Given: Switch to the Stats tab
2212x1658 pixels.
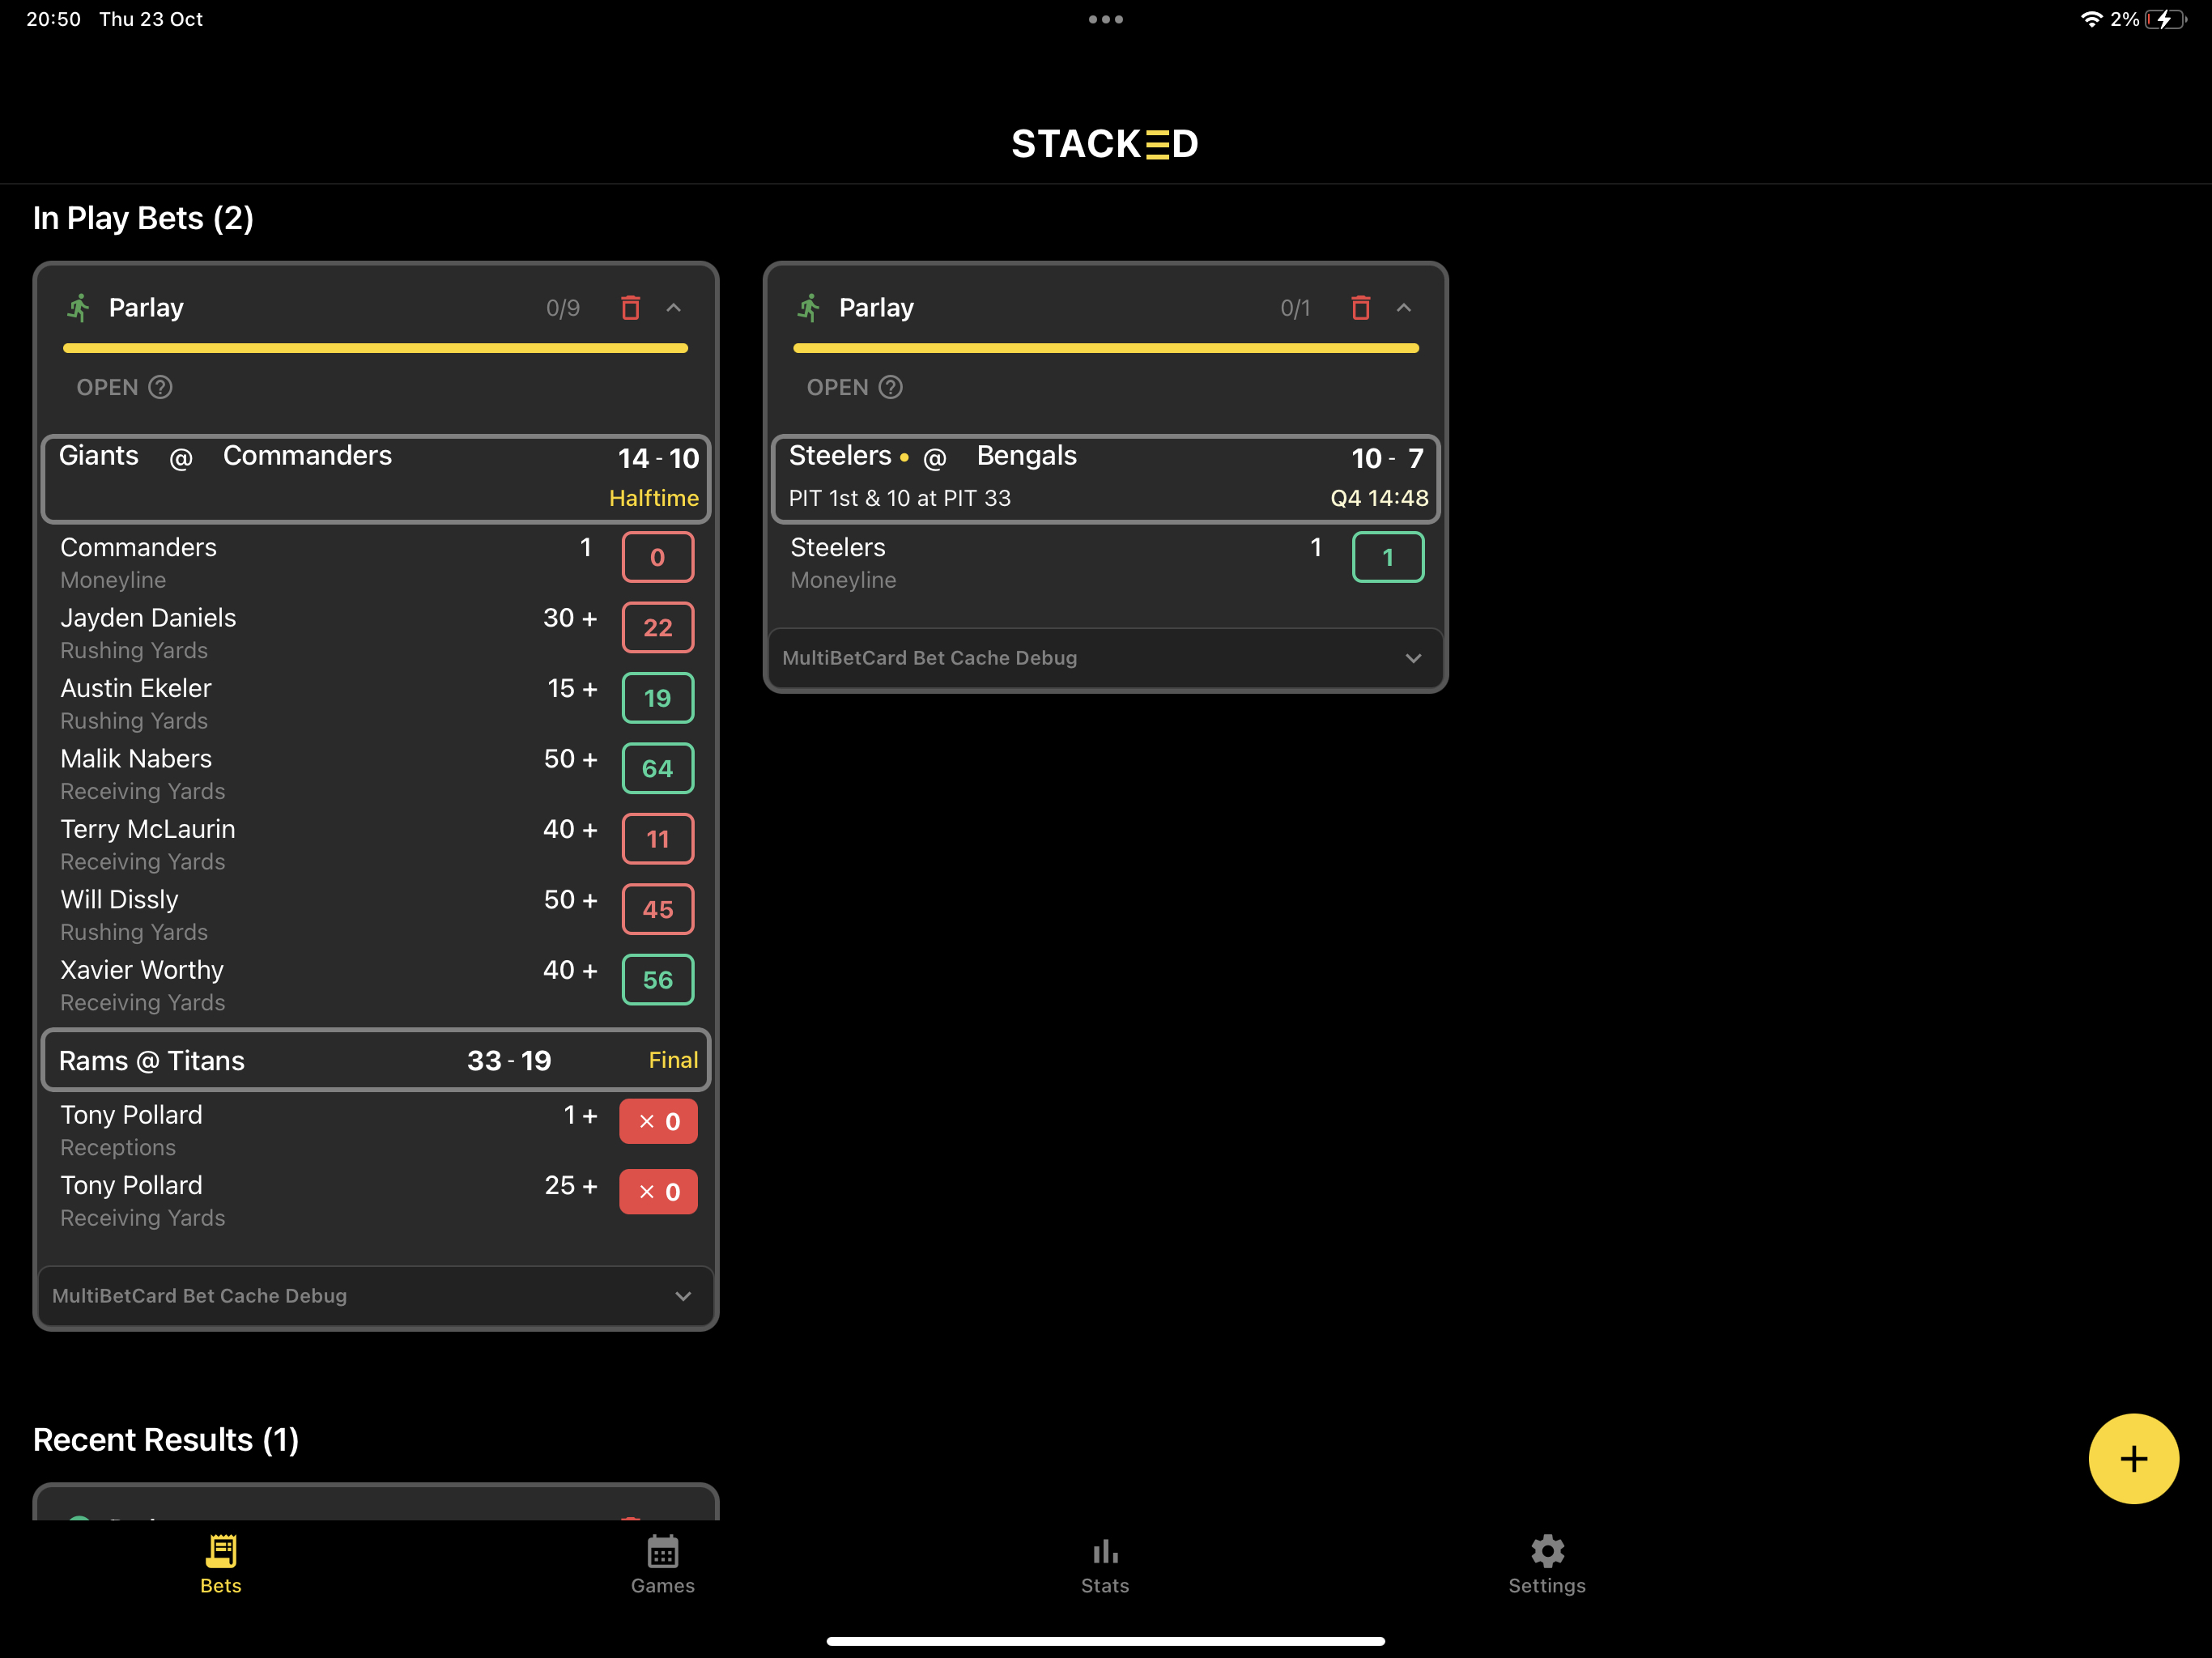Looking at the screenshot, I should point(1105,1565).
